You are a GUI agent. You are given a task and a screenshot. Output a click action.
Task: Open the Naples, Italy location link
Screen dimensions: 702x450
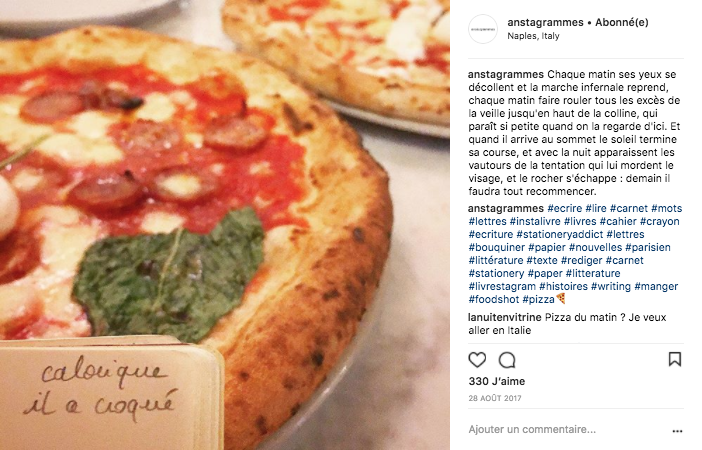[533, 36]
